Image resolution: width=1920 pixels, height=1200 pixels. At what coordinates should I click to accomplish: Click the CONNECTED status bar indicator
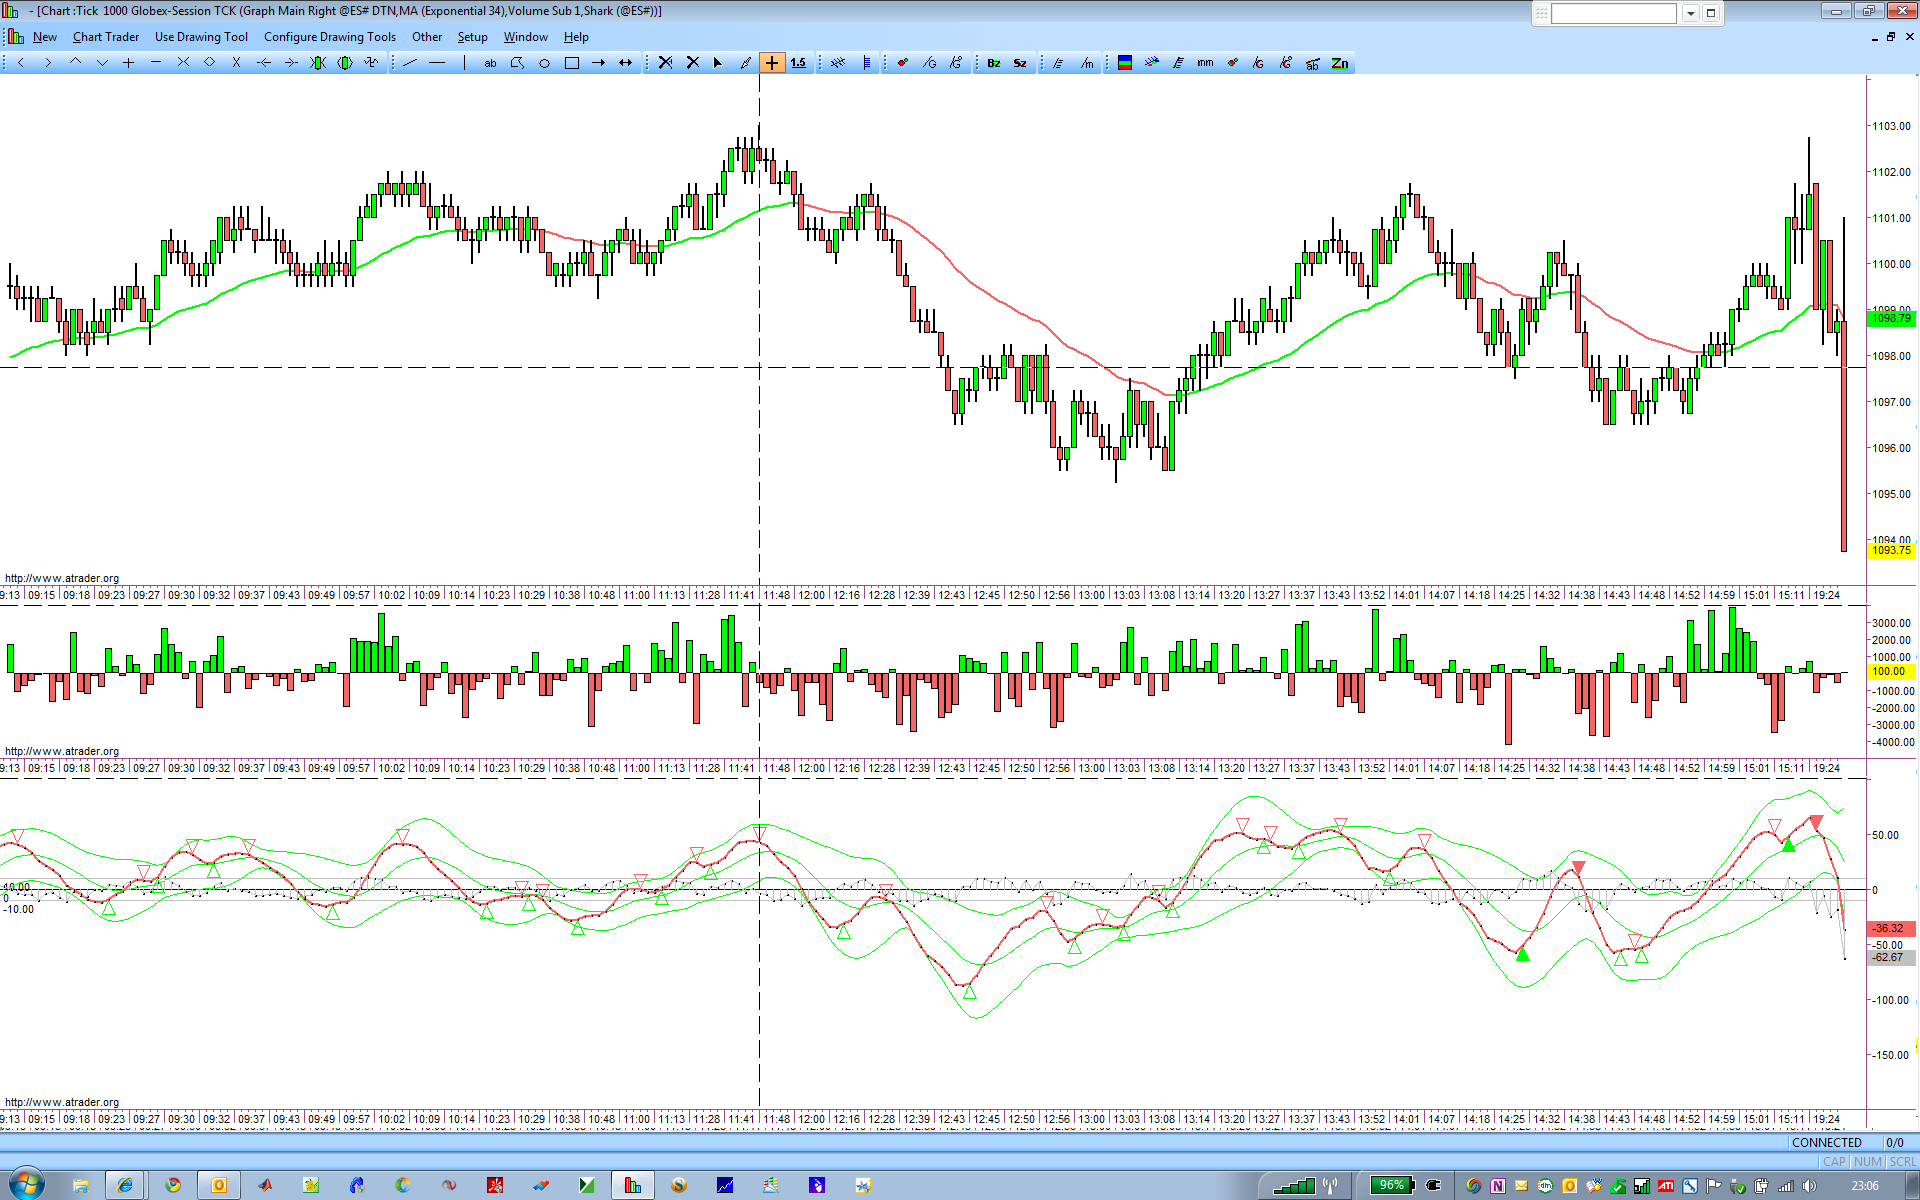[x=1827, y=1142]
